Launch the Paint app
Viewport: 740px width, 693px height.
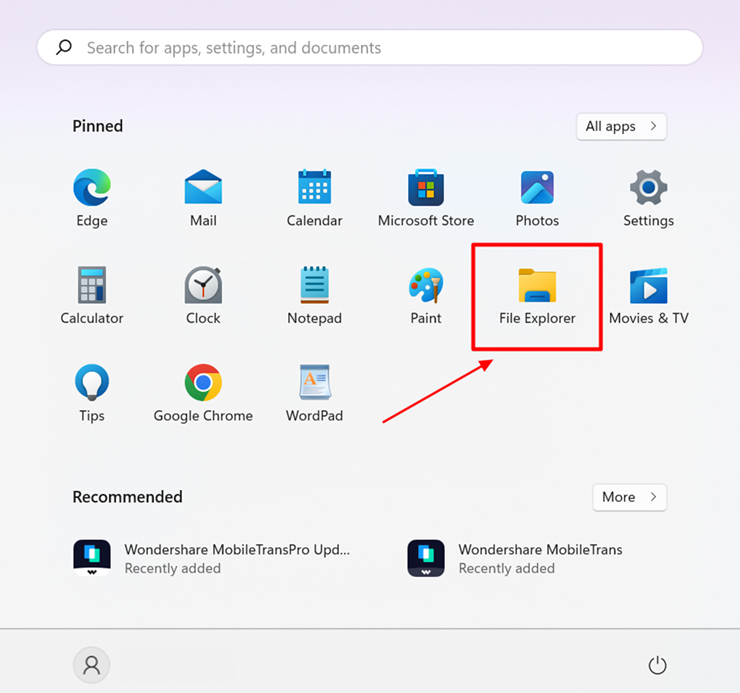point(426,296)
